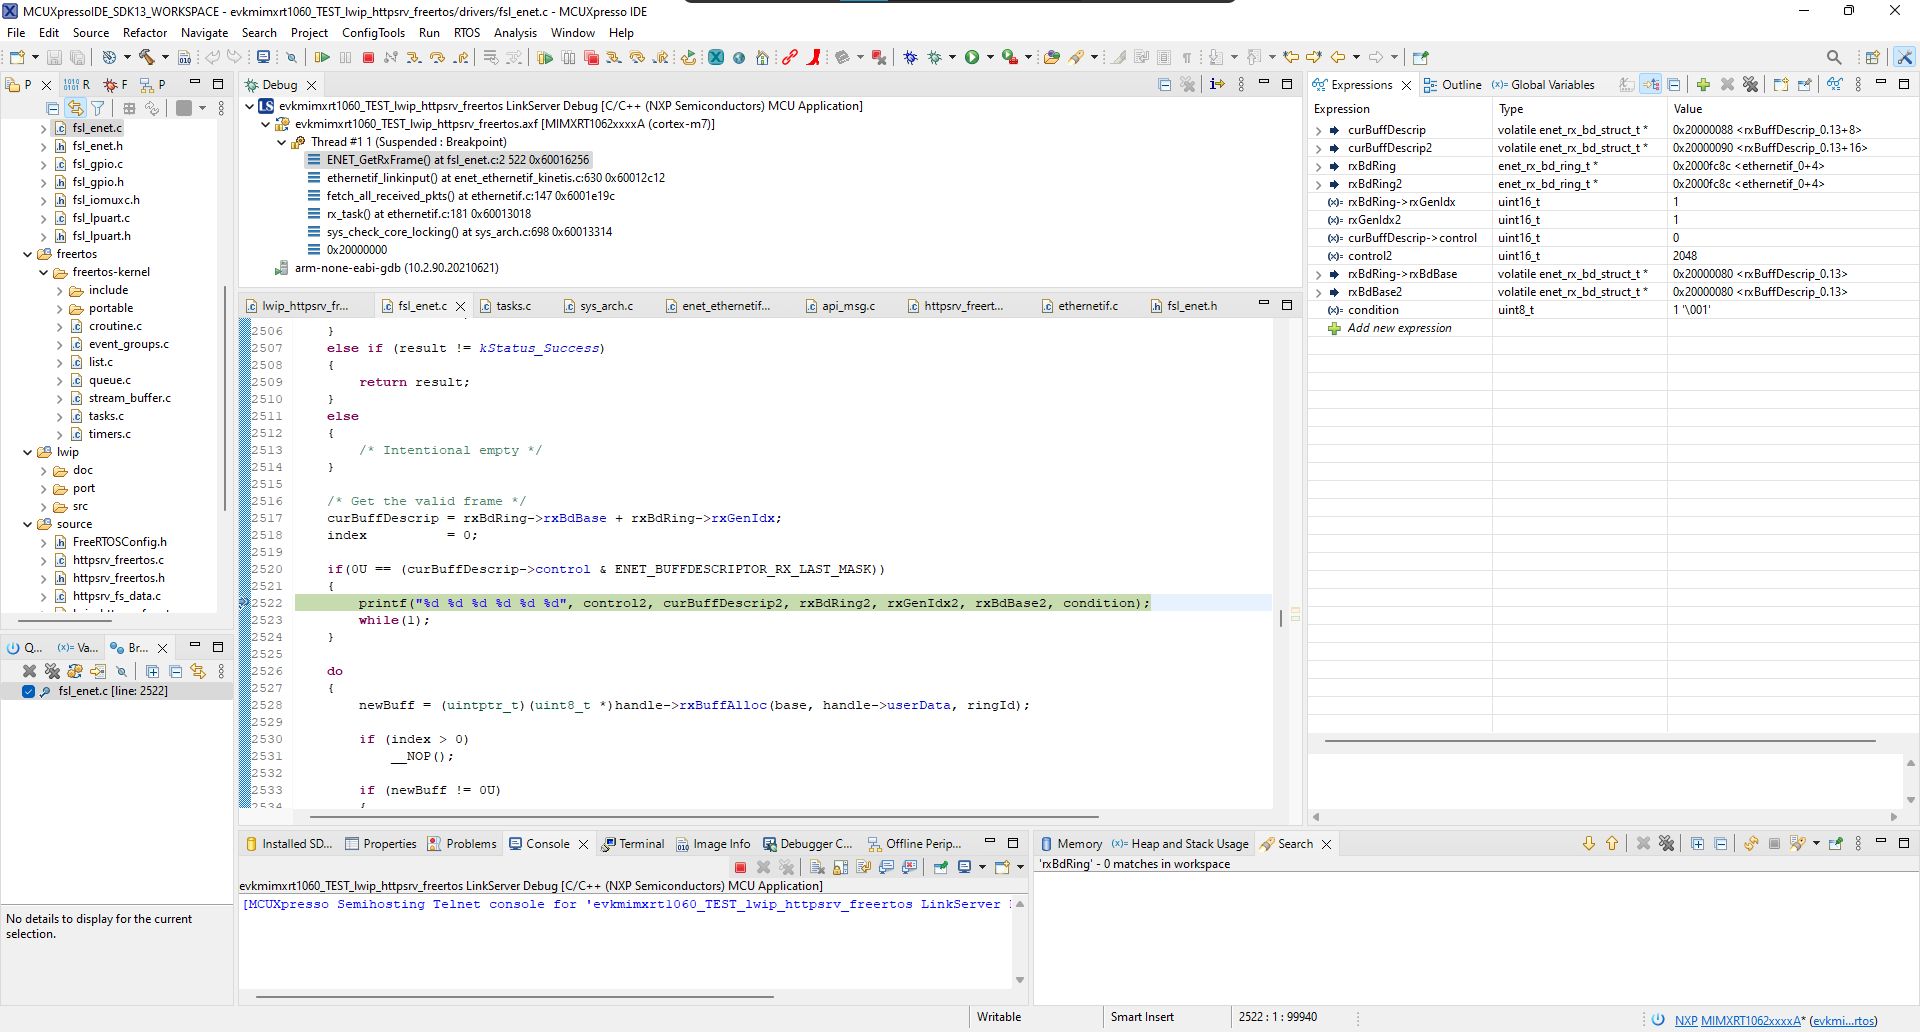Expand the curBuffDescrip expression
The height and width of the screenshot is (1032, 1920).
point(1318,129)
